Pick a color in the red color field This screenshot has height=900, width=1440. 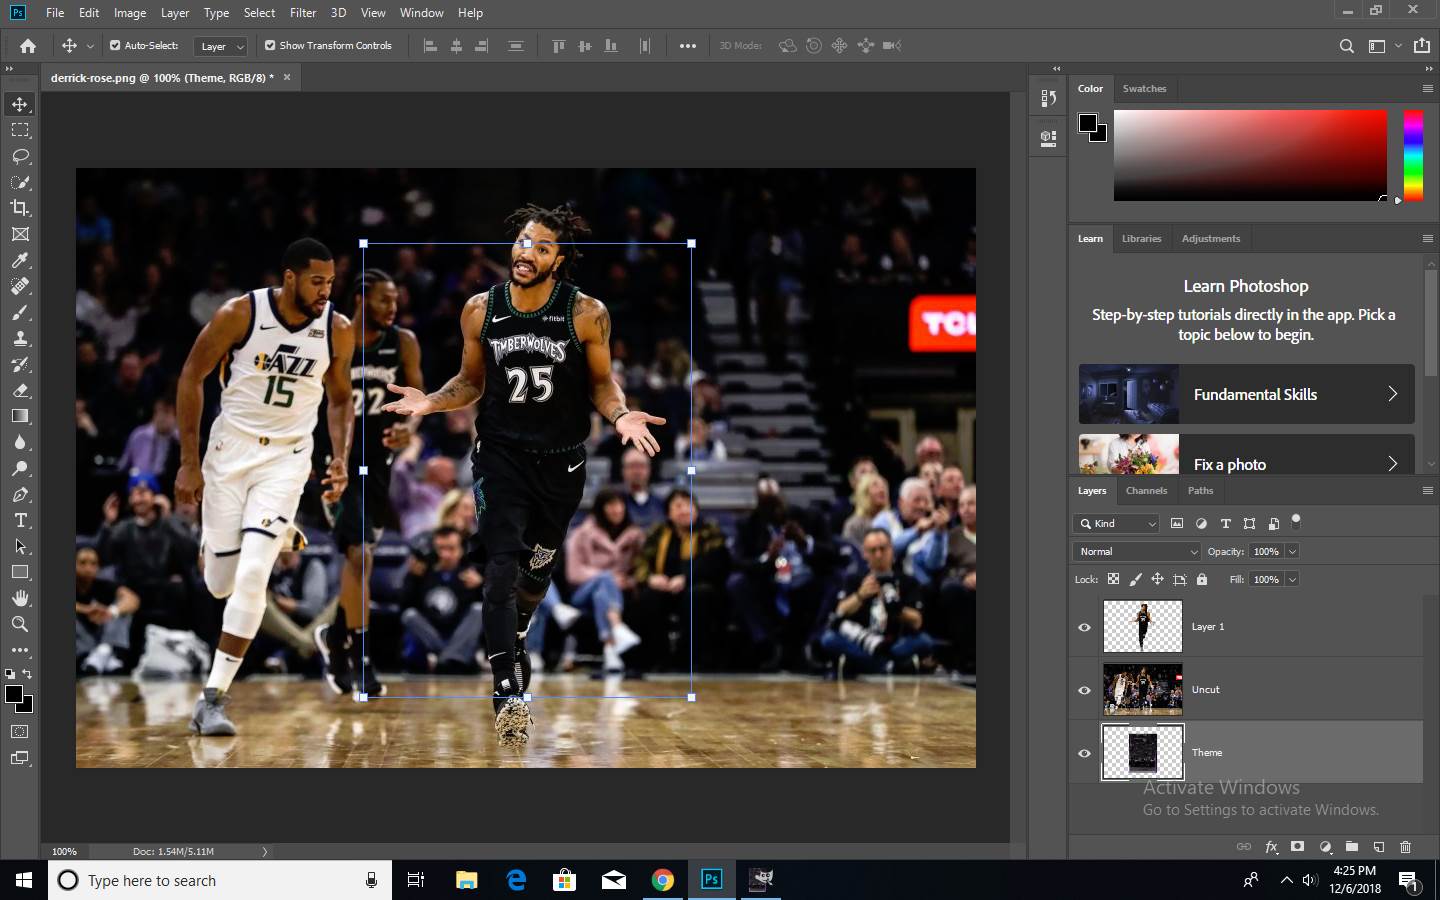[x=1250, y=155]
